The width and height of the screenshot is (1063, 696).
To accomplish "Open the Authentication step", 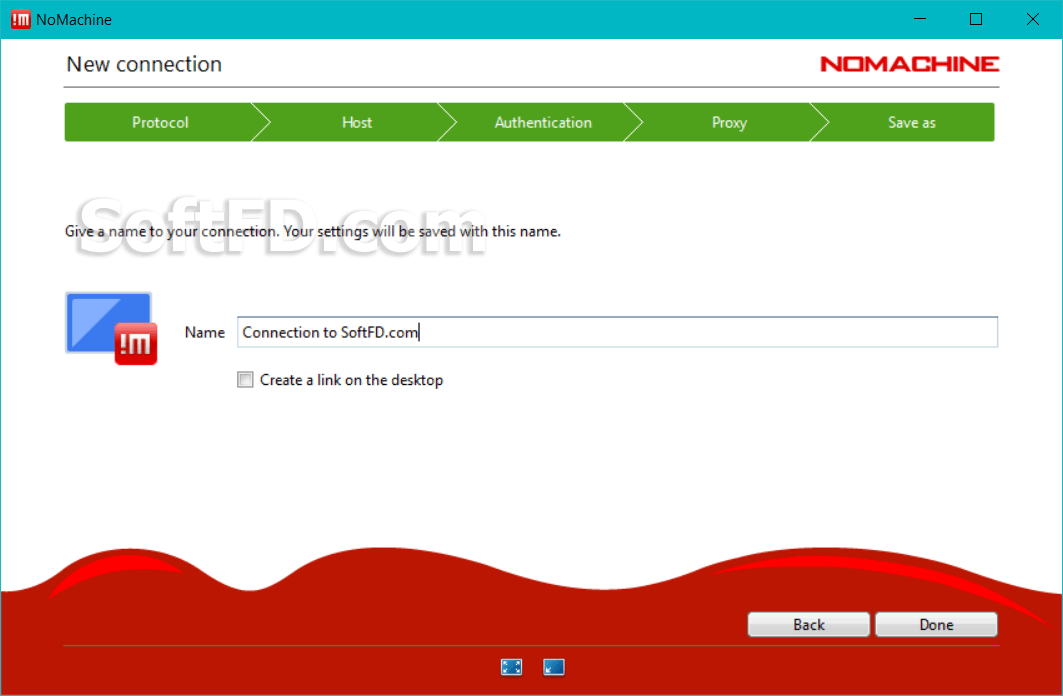I will (x=543, y=123).
